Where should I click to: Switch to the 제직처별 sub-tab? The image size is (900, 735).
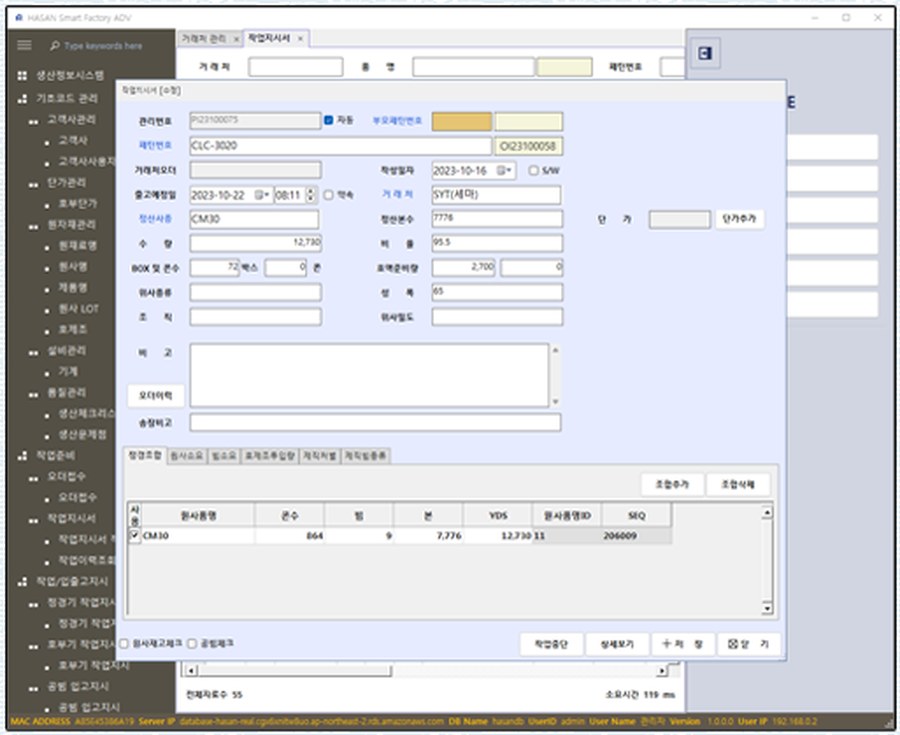320,456
